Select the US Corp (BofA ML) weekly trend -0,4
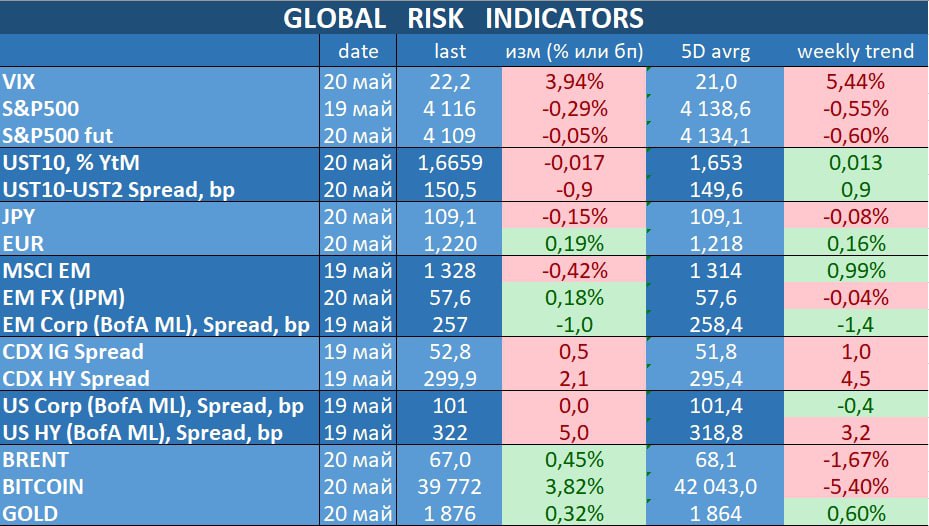The height and width of the screenshot is (526, 929). click(856, 406)
